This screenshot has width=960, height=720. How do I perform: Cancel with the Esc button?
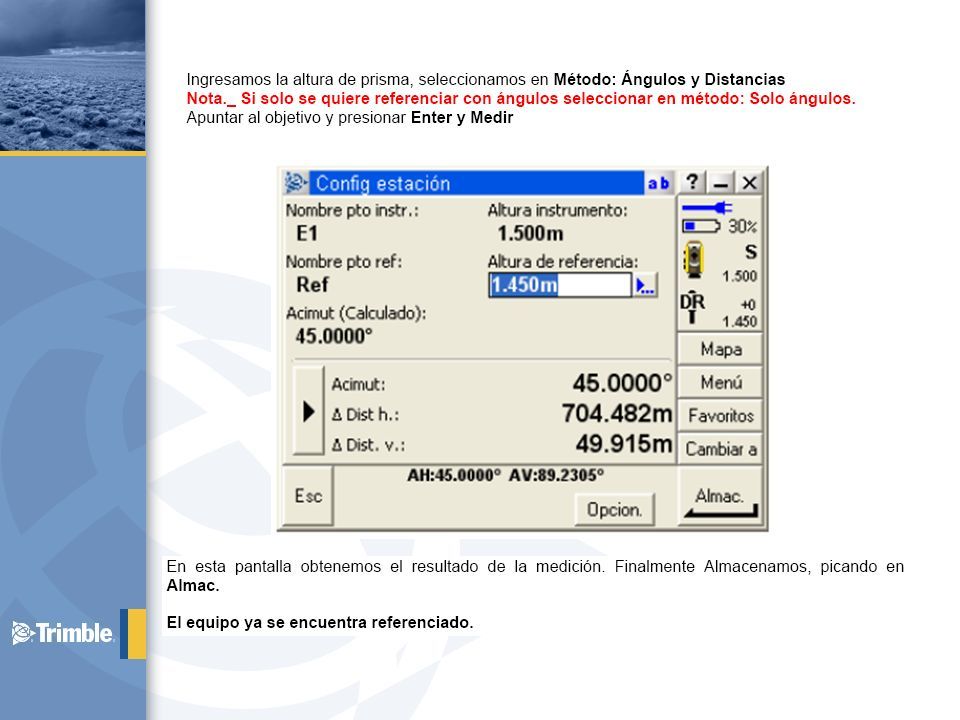click(308, 496)
